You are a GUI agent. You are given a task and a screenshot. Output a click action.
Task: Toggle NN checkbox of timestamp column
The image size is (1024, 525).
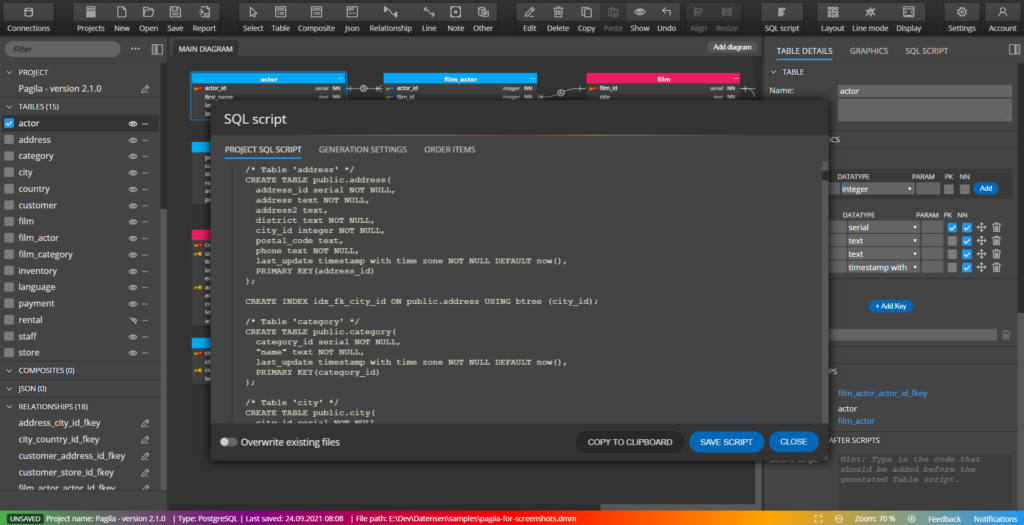(967, 267)
